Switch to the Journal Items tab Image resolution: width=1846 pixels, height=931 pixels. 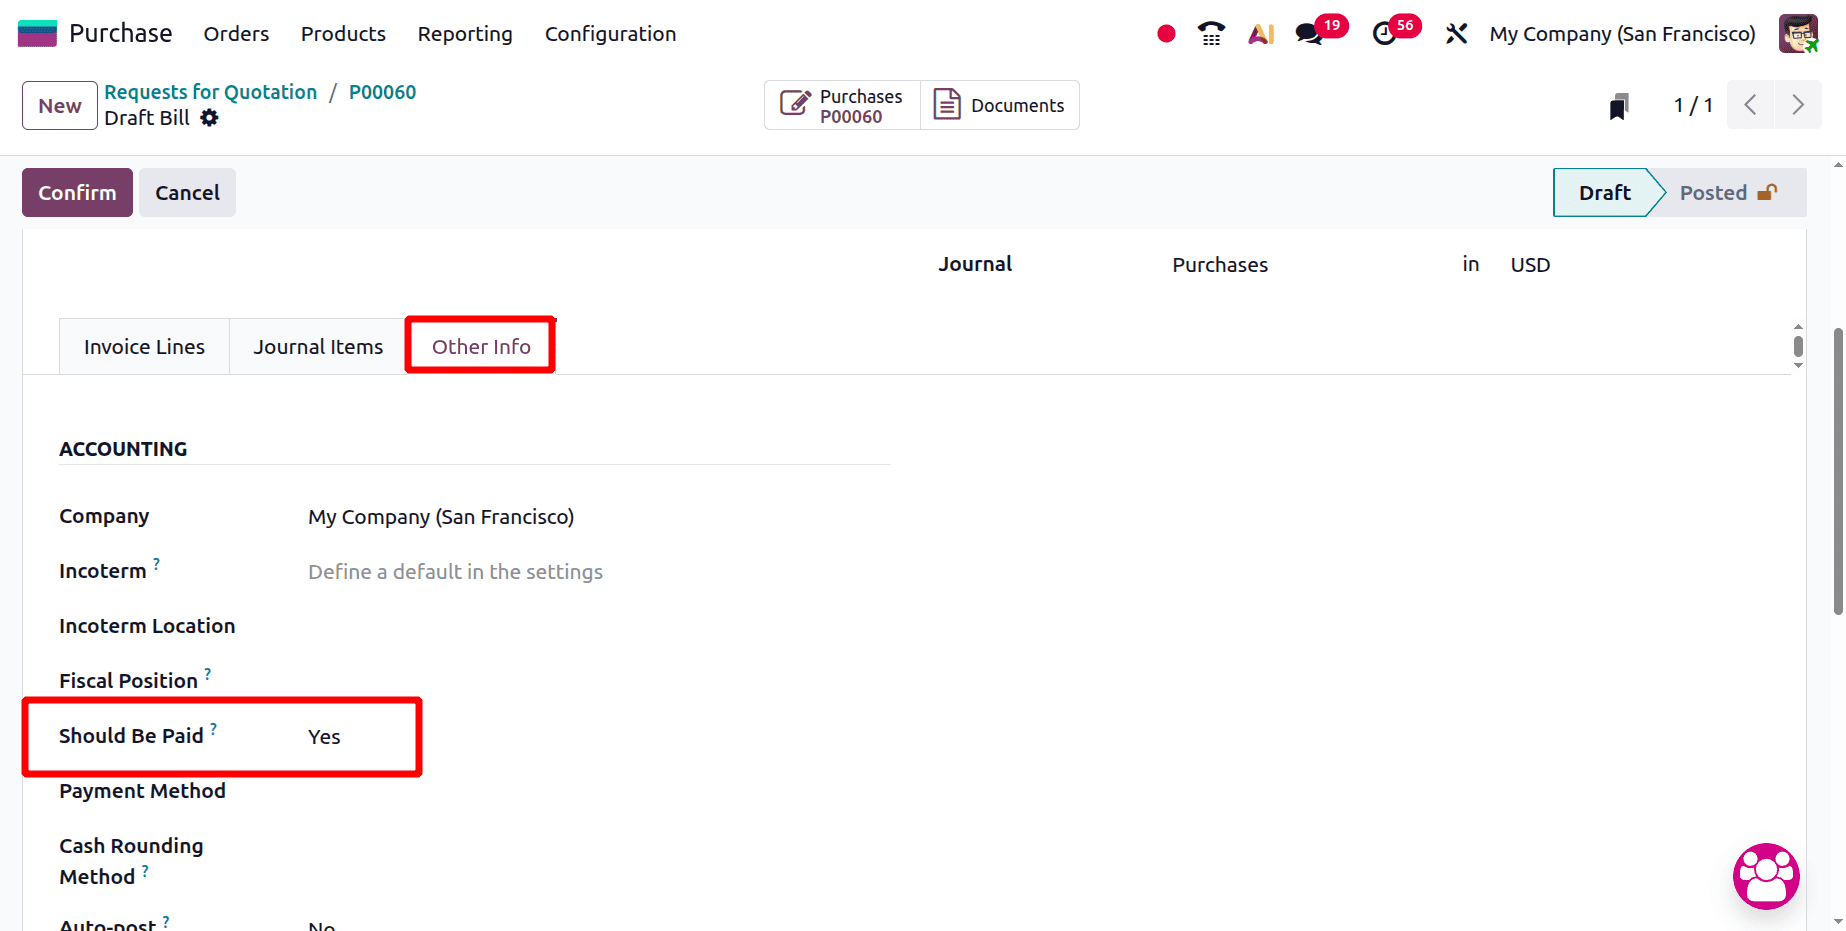pos(318,346)
